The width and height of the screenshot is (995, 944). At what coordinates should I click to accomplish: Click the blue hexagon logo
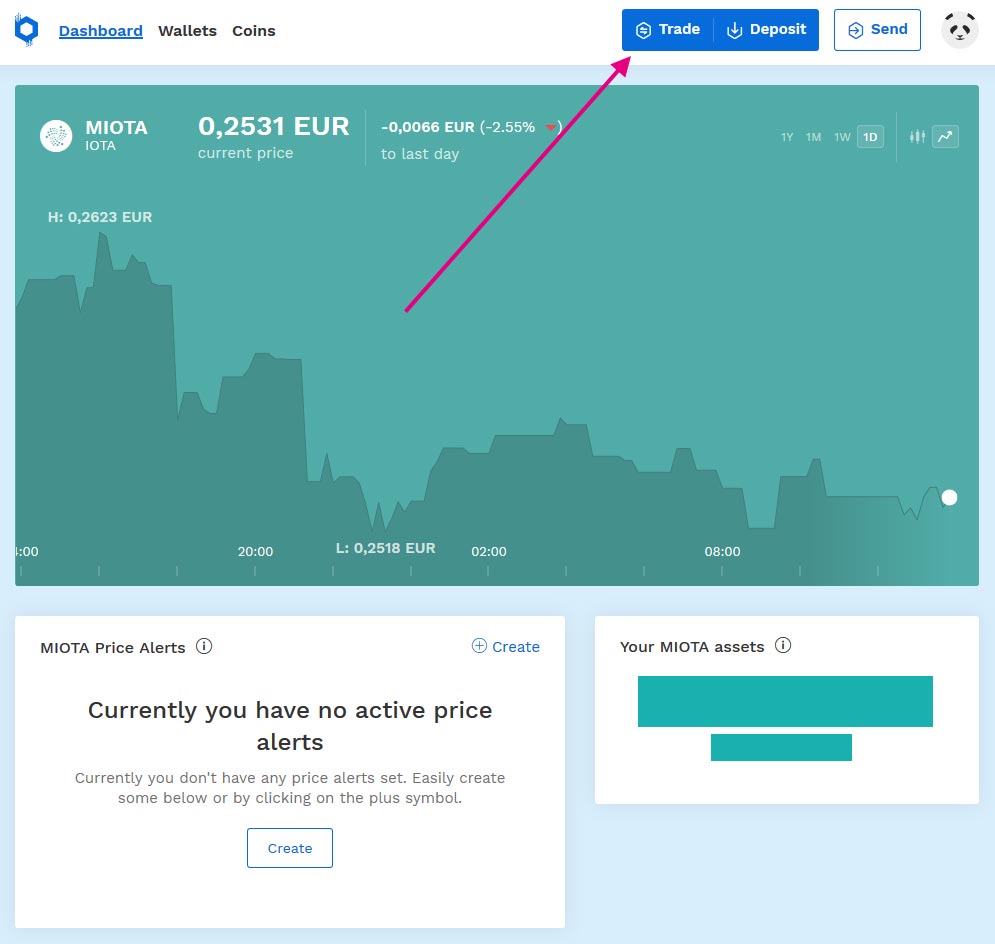(x=27, y=30)
